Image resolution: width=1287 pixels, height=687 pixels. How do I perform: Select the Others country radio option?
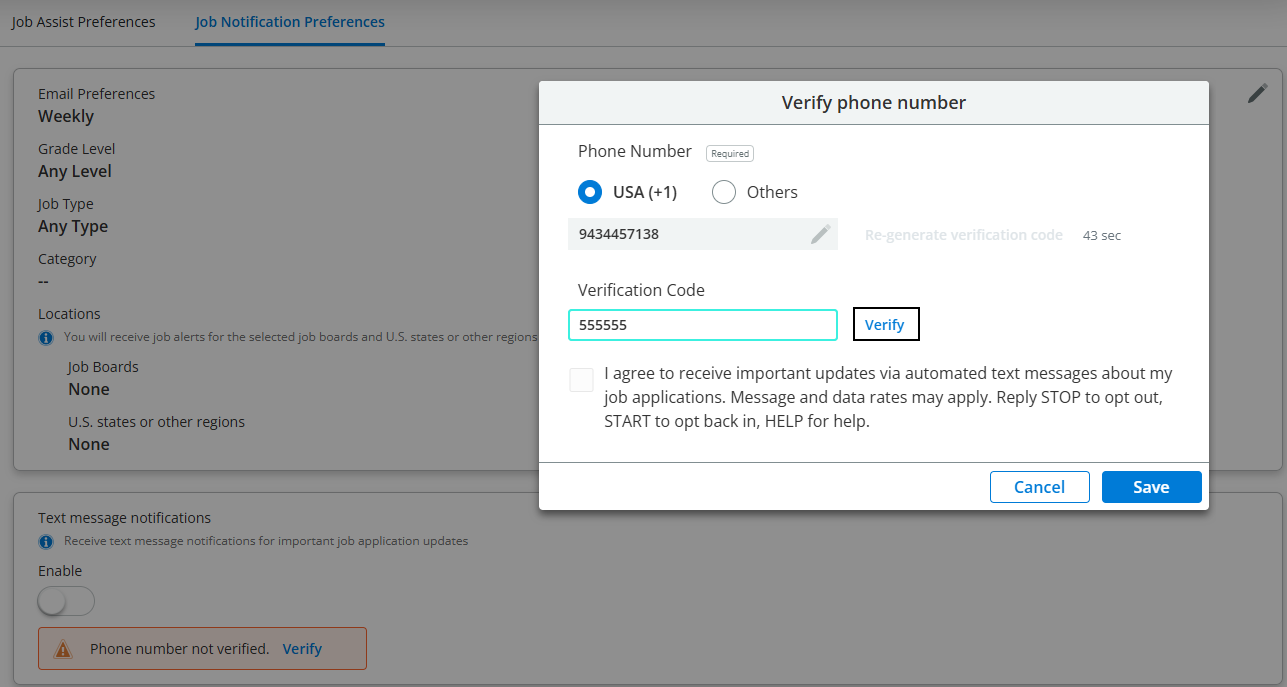click(724, 192)
